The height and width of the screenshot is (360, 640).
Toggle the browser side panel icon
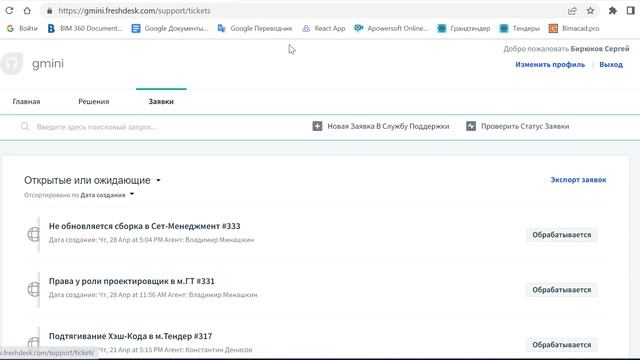[x=631, y=11]
